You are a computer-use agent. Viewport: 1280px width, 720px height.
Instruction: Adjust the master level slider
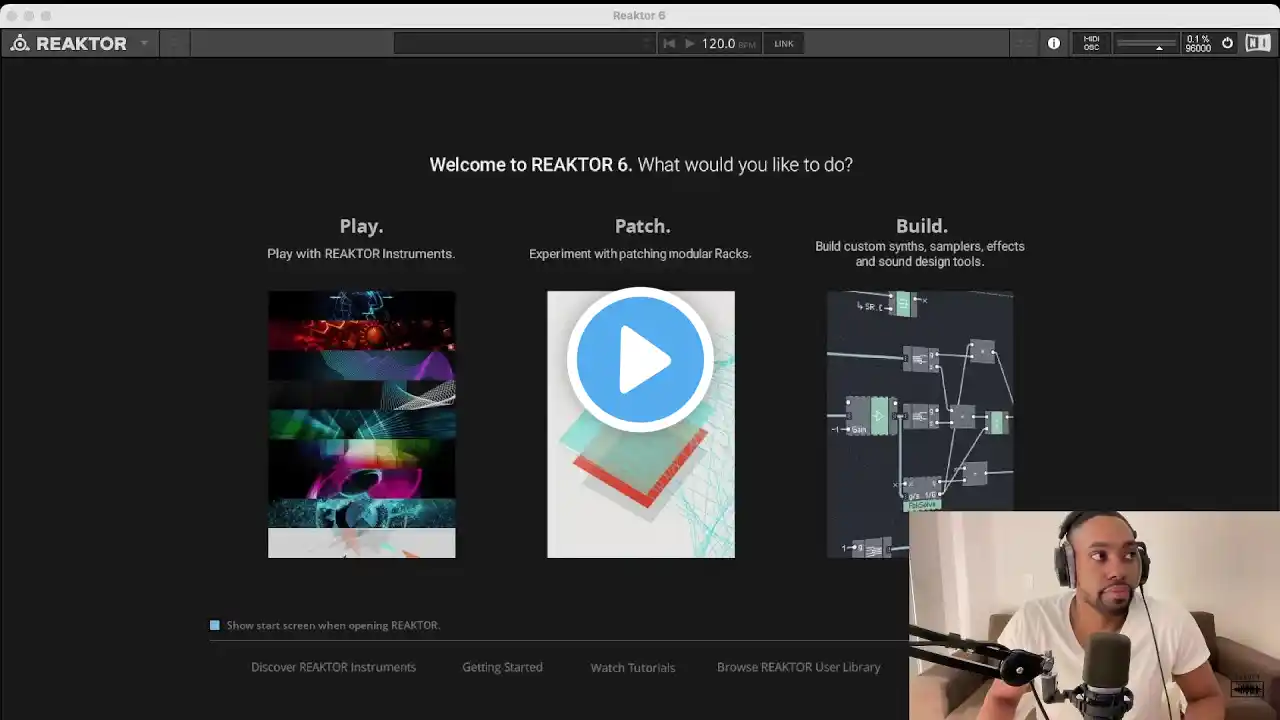pyautogui.click(x=1146, y=43)
